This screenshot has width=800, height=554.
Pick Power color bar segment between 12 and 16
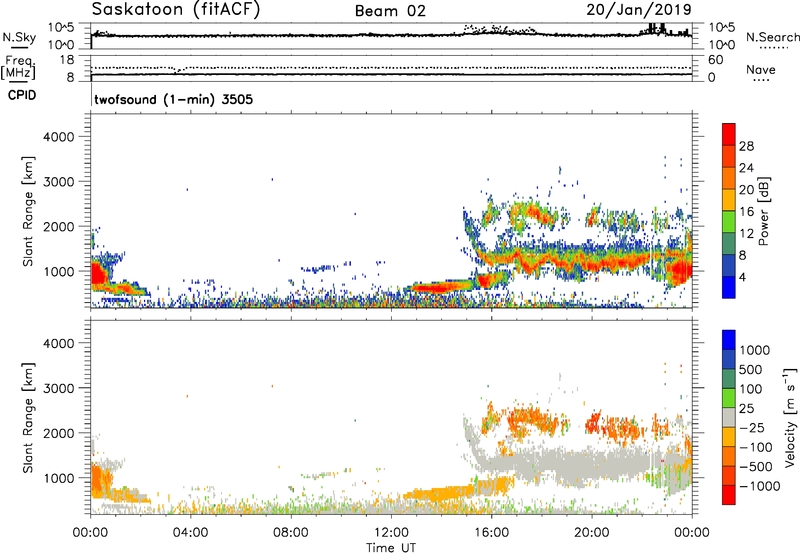(x=729, y=222)
